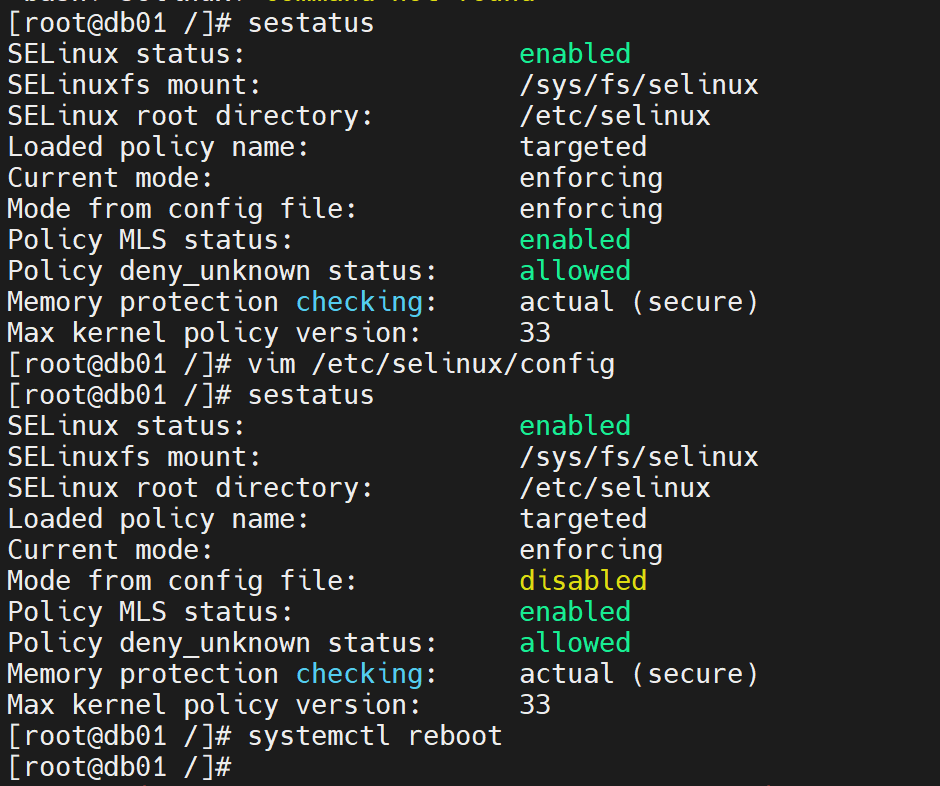Click green "enabled" for SELinux status, second output
Image resolution: width=940 pixels, height=786 pixels.
(575, 426)
